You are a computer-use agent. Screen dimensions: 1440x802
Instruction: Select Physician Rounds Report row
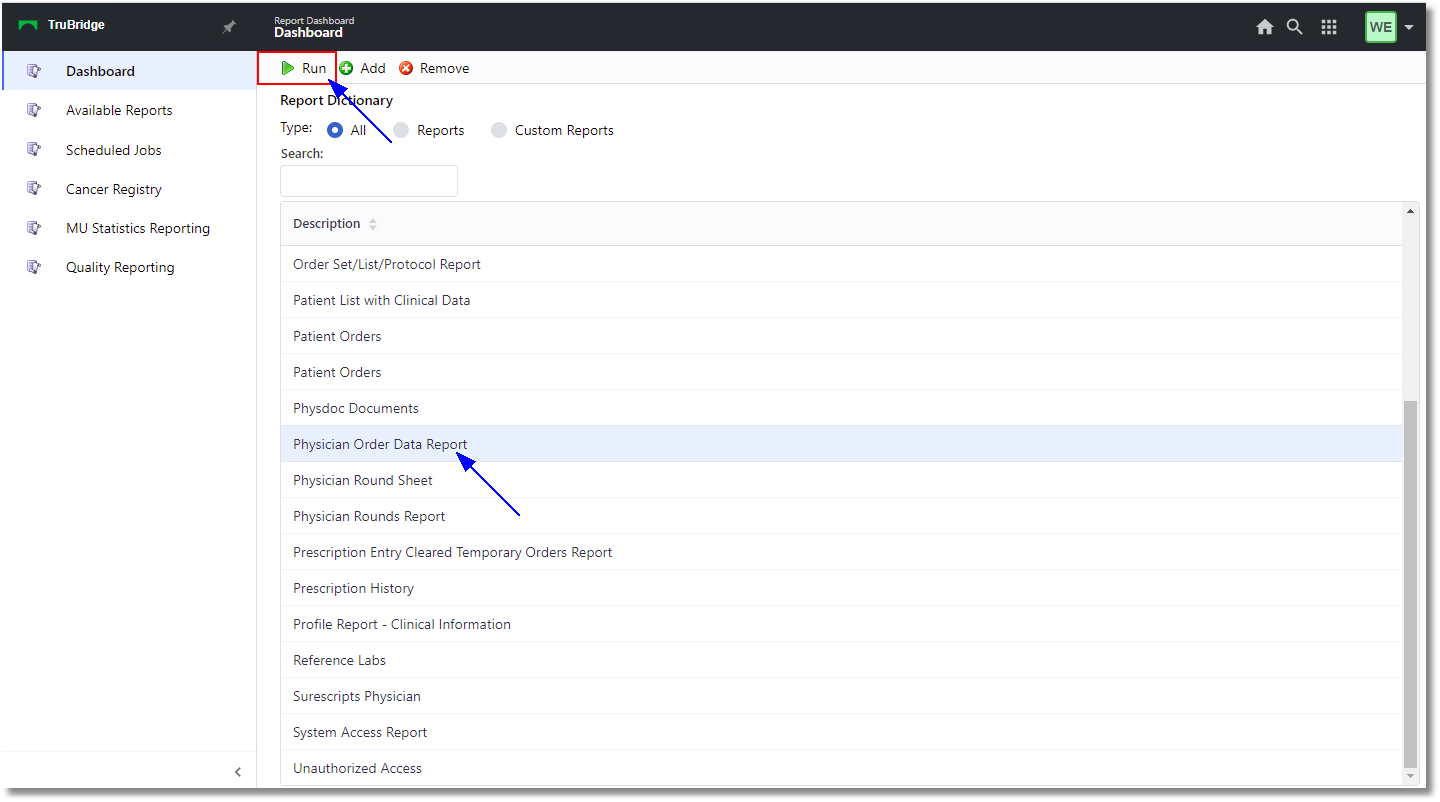tap(841, 516)
